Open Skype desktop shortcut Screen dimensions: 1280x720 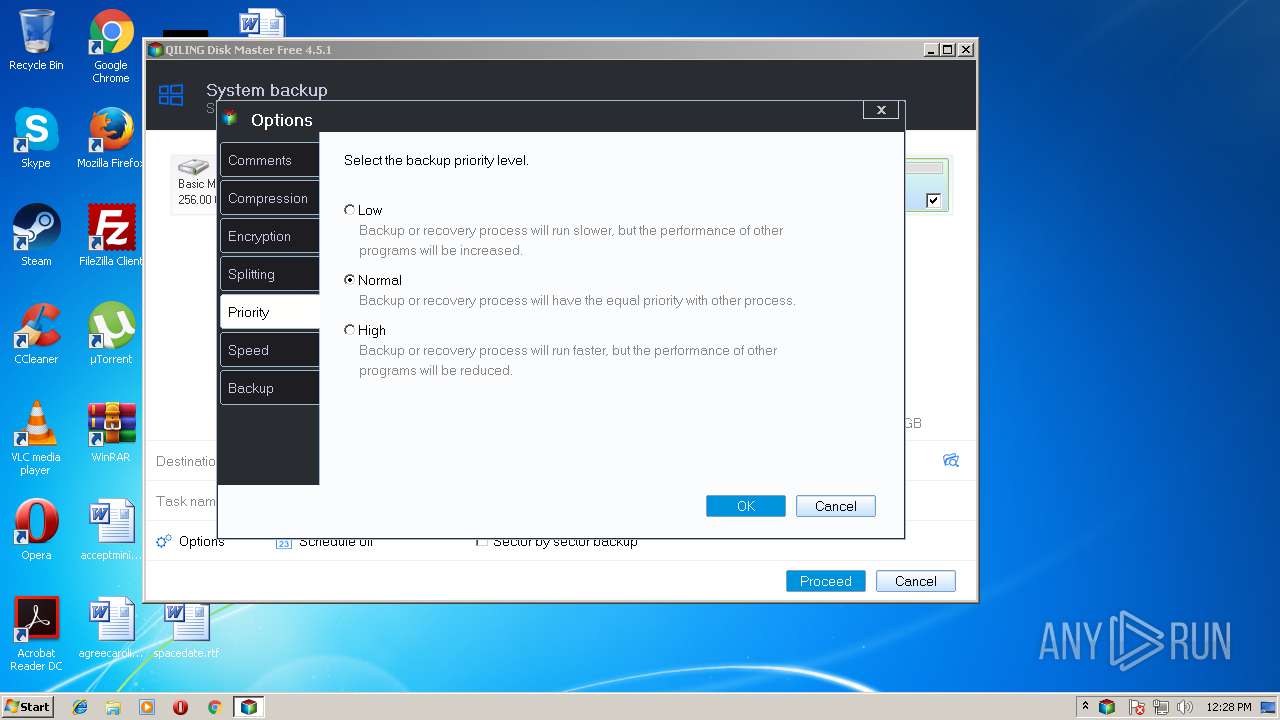click(36, 138)
